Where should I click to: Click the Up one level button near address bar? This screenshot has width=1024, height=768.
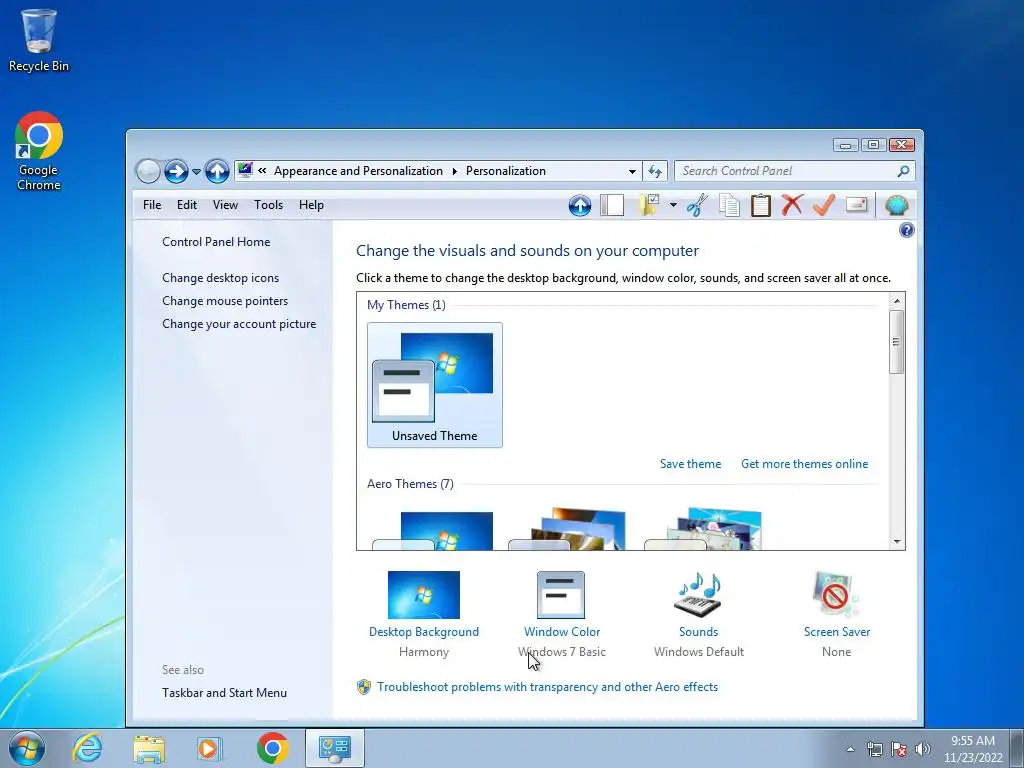tap(217, 171)
